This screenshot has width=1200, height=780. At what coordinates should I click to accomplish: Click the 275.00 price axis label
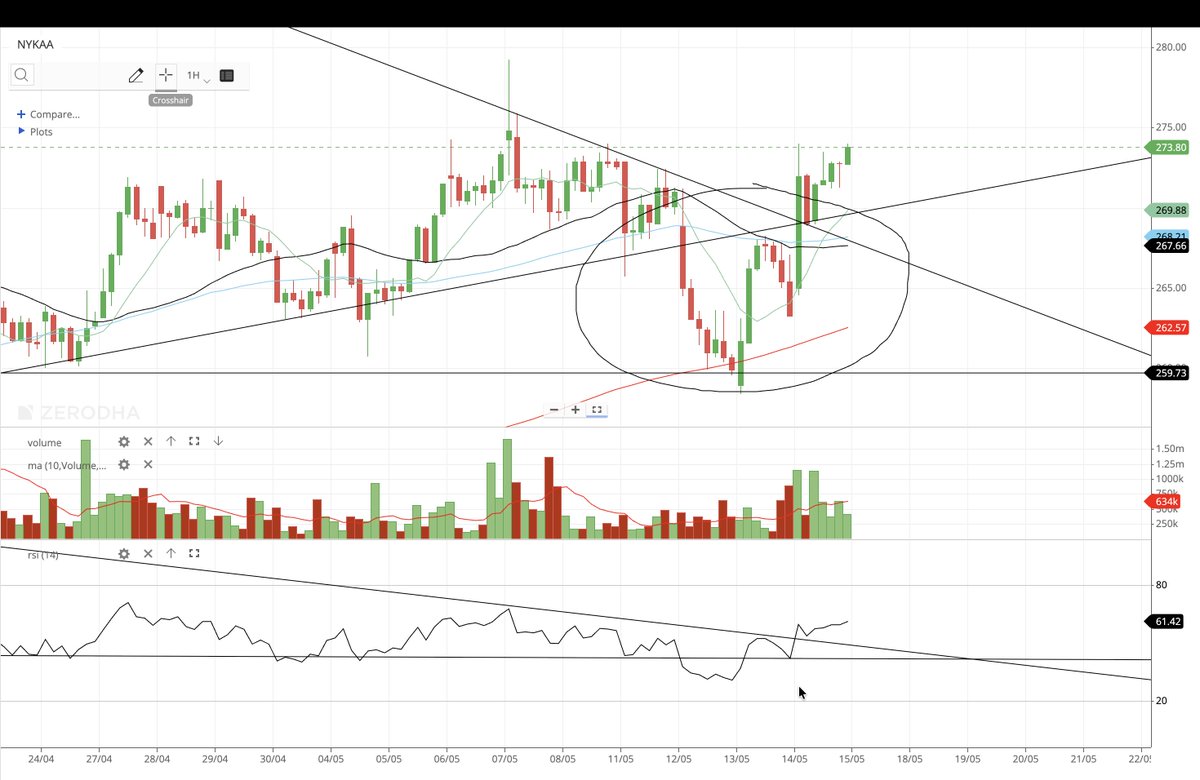point(1171,127)
